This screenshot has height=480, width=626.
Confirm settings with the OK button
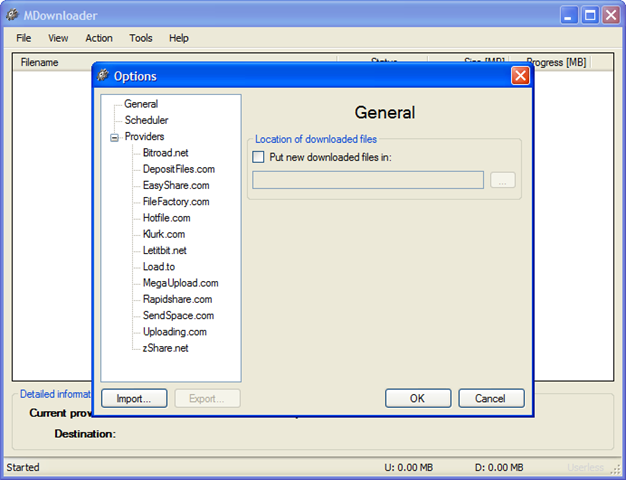418,398
